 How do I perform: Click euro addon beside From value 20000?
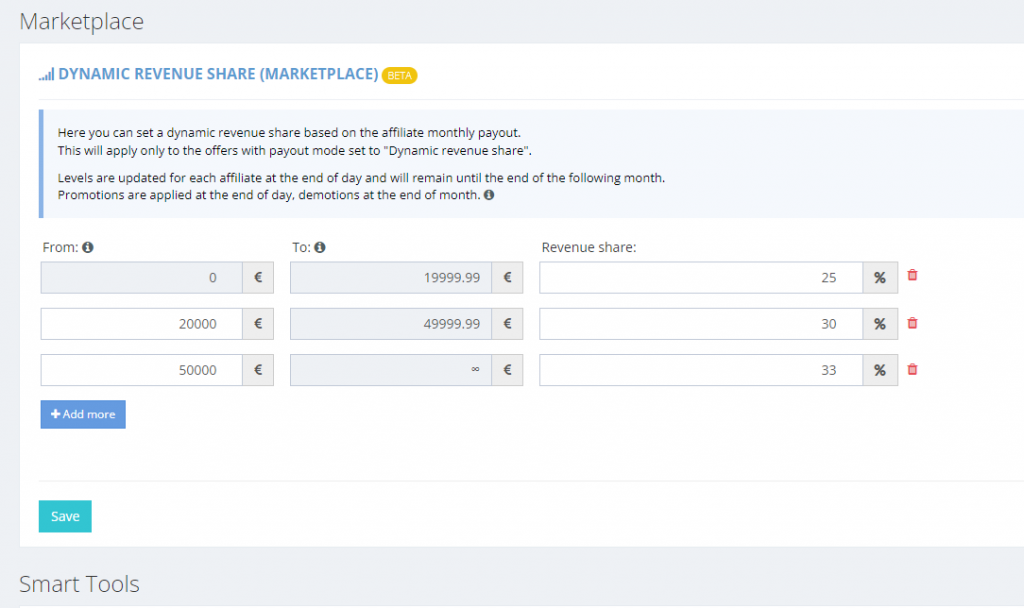pos(258,324)
